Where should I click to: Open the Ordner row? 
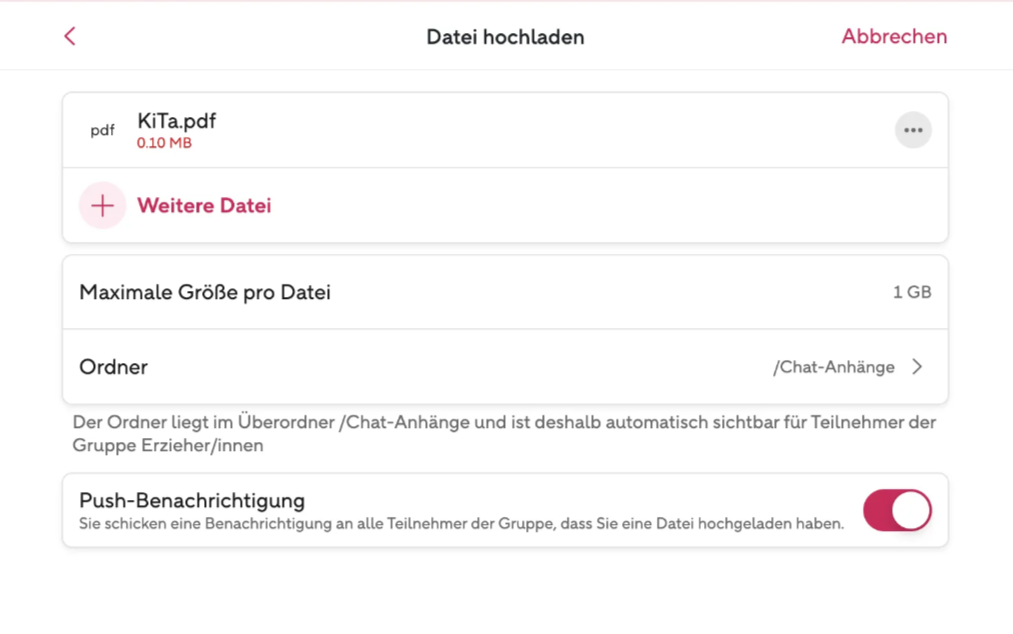(x=505, y=367)
